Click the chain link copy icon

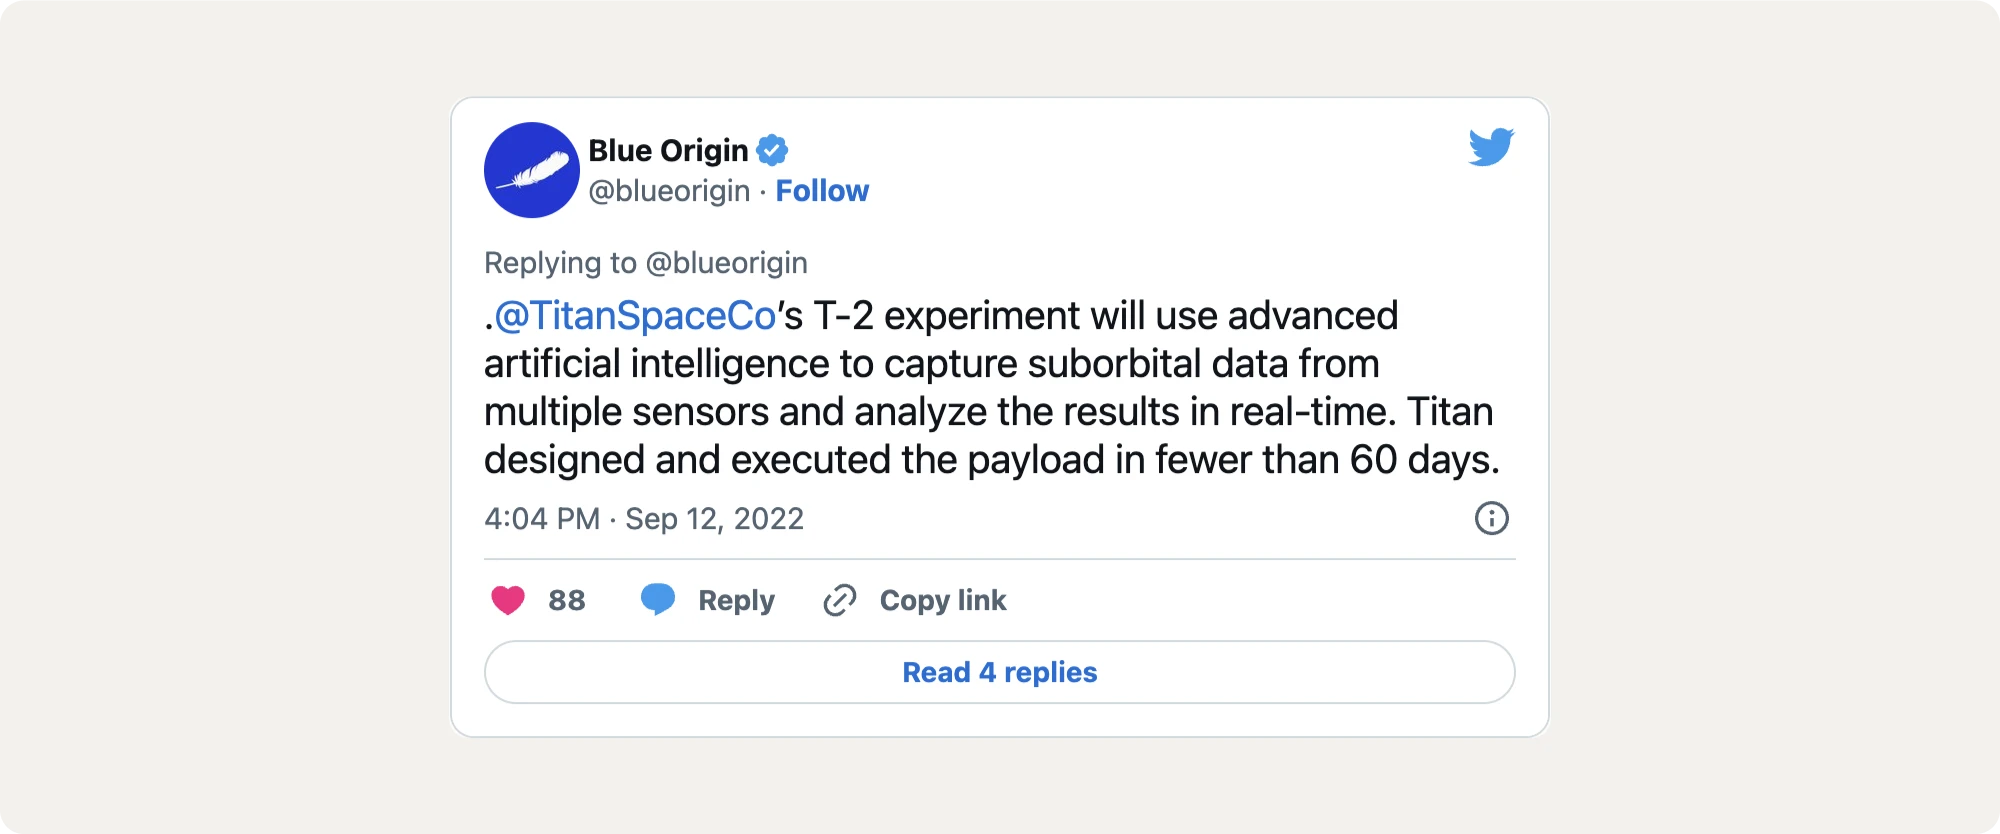840,600
